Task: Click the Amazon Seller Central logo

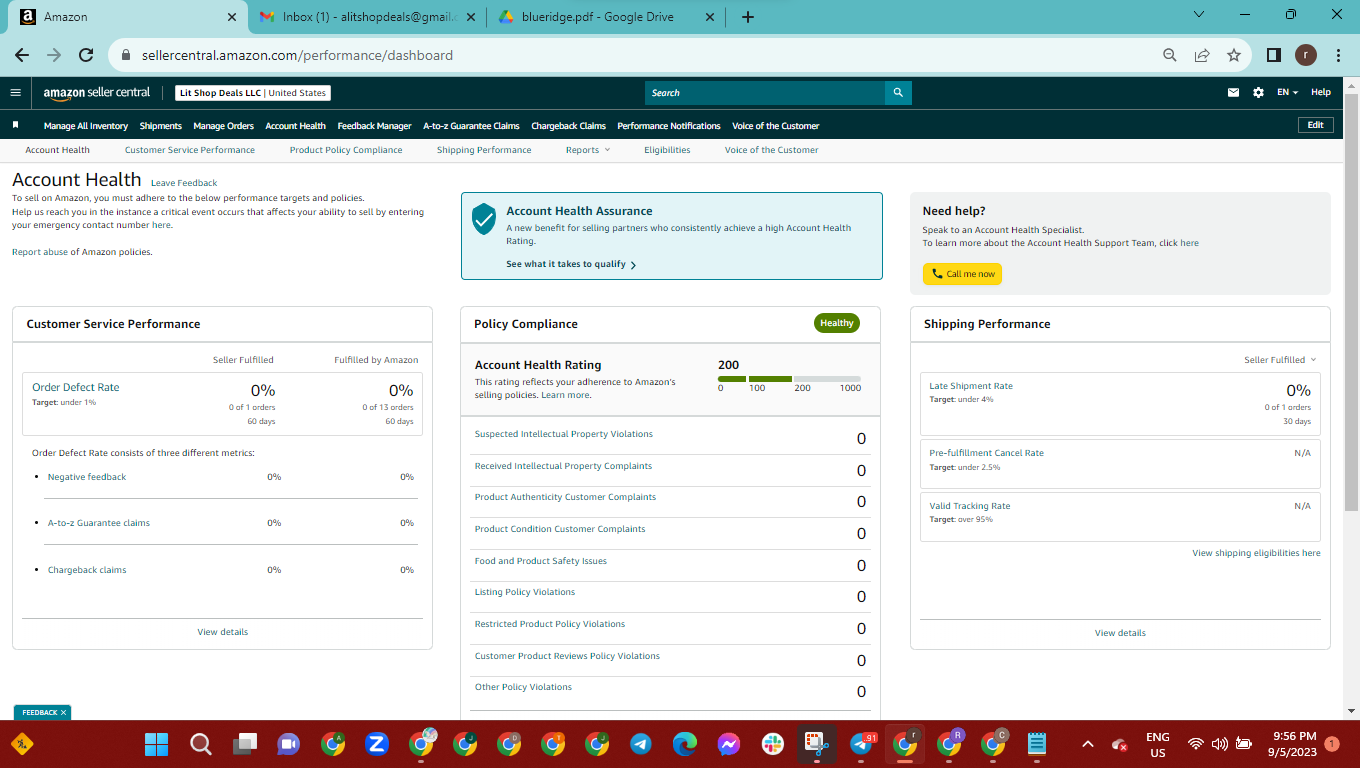Action: click(97, 93)
